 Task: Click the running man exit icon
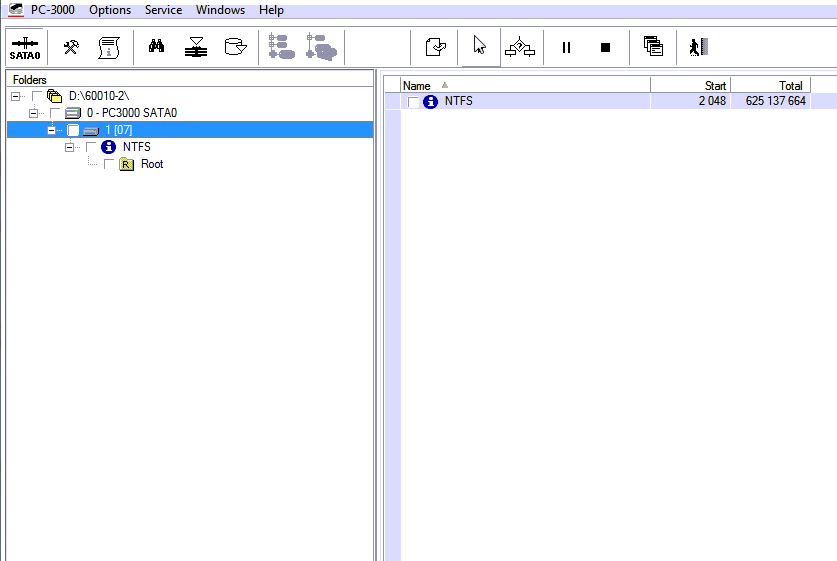coord(699,47)
